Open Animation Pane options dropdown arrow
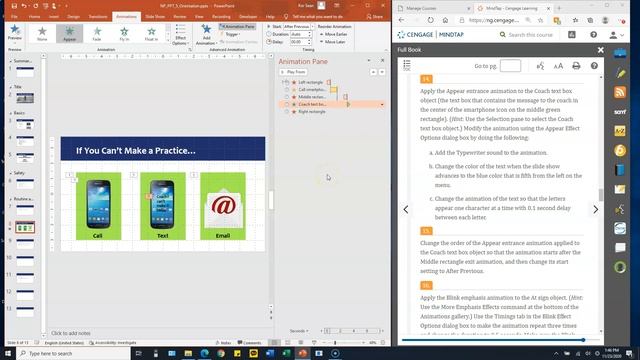Screen dimensions: 640x360 point(369,60)
